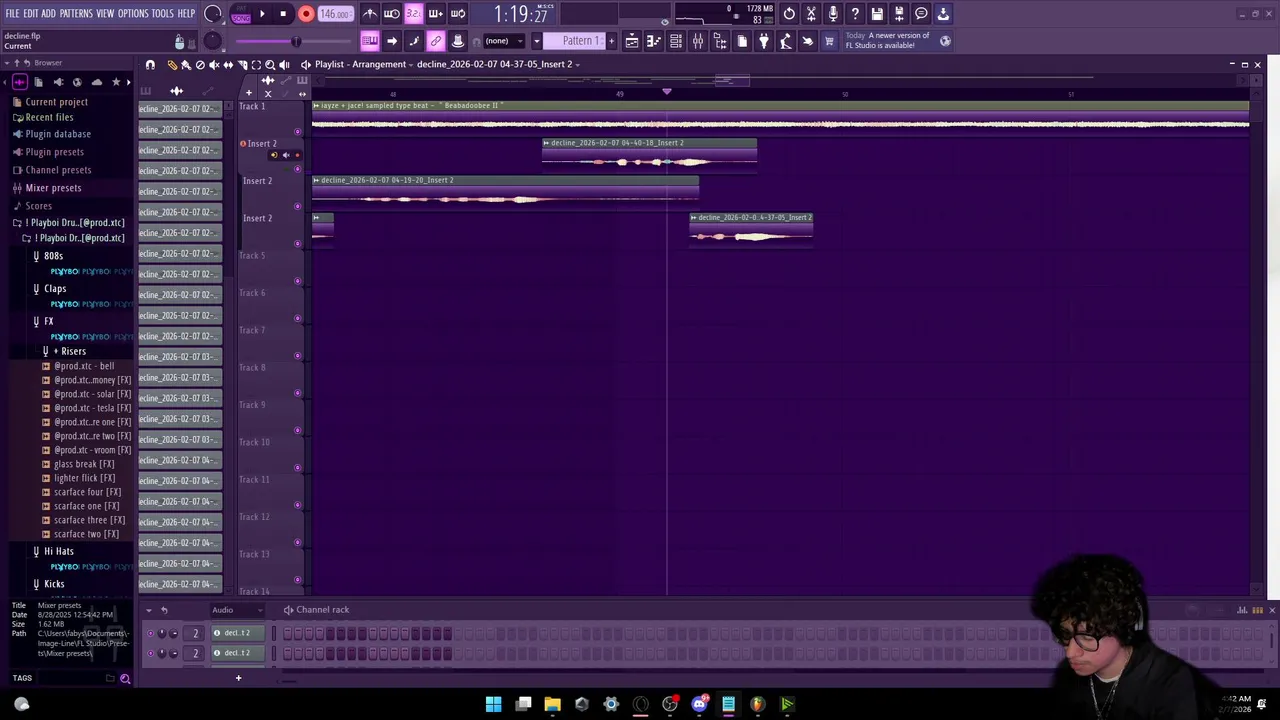Screen dimensions: 1280x720
Task: Click the tempo 146.000 field
Action: click(334, 14)
